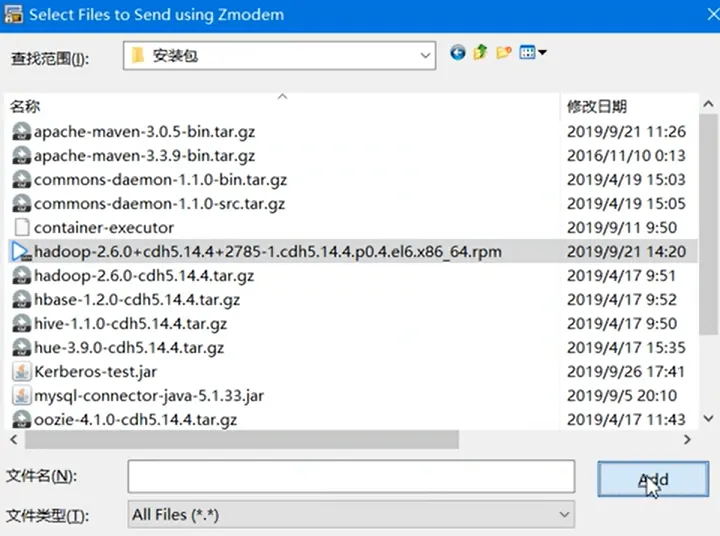Click the horizontal scrollbar thumb
Image resolution: width=720 pixels, height=536 pixels.
point(242,440)
